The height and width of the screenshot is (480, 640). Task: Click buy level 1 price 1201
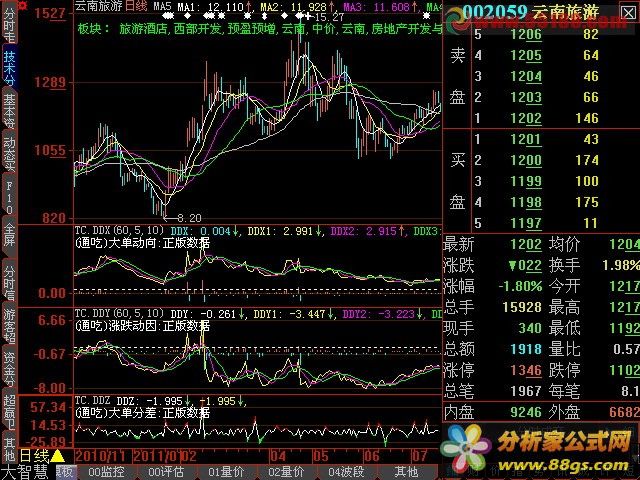tap(526, 140)
